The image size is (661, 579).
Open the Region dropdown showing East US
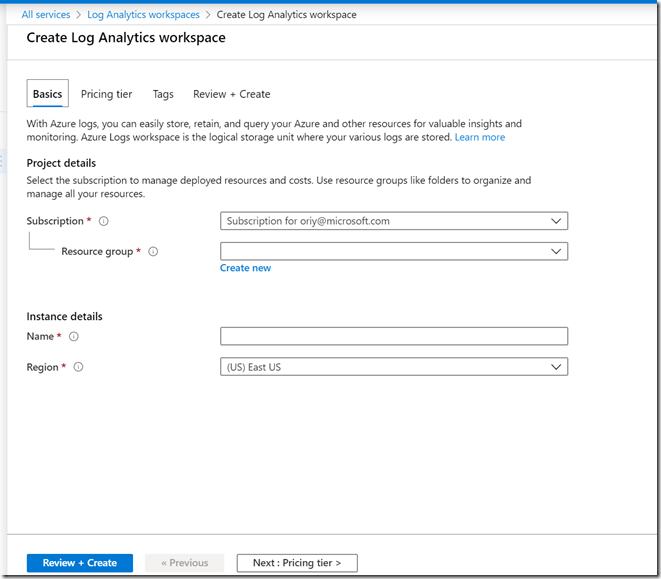394,367
